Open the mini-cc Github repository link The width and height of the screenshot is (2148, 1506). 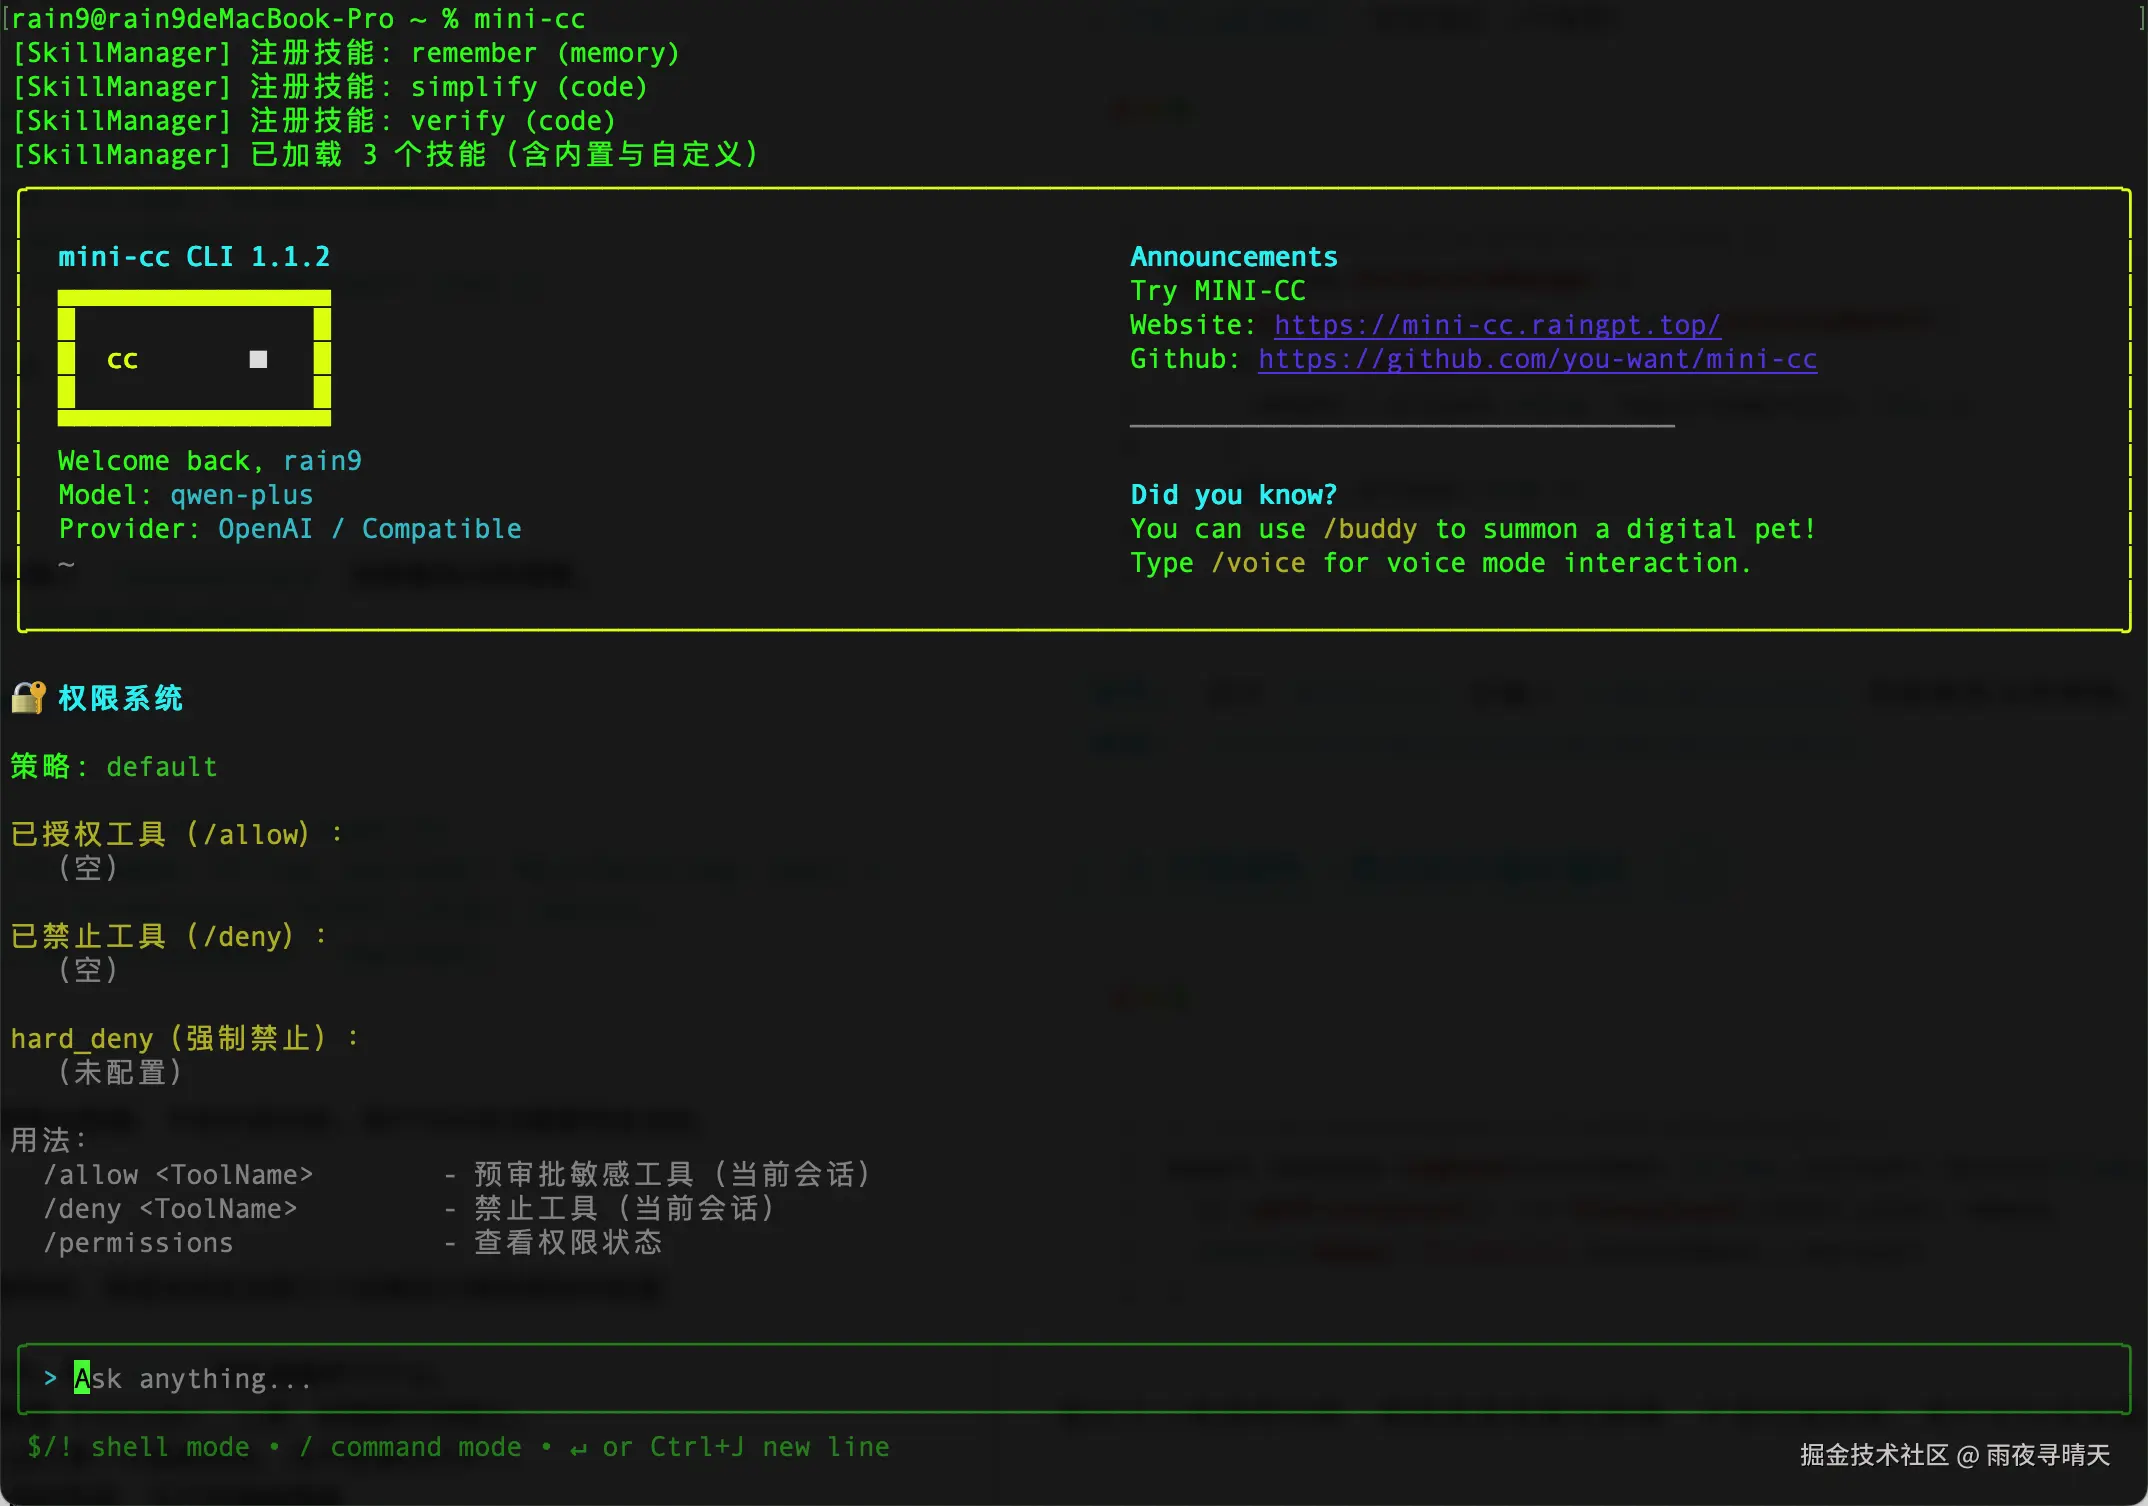(1537, 359)
